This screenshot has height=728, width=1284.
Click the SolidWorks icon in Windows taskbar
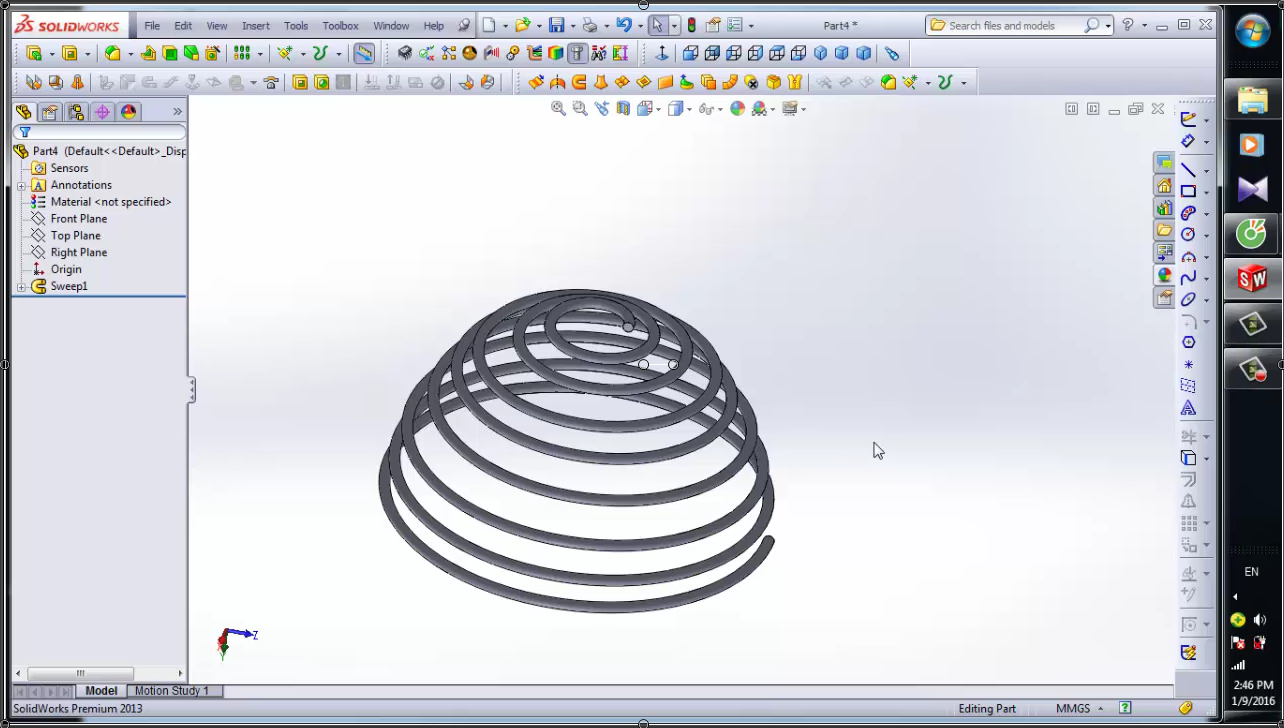click(x=1252, y=279)
